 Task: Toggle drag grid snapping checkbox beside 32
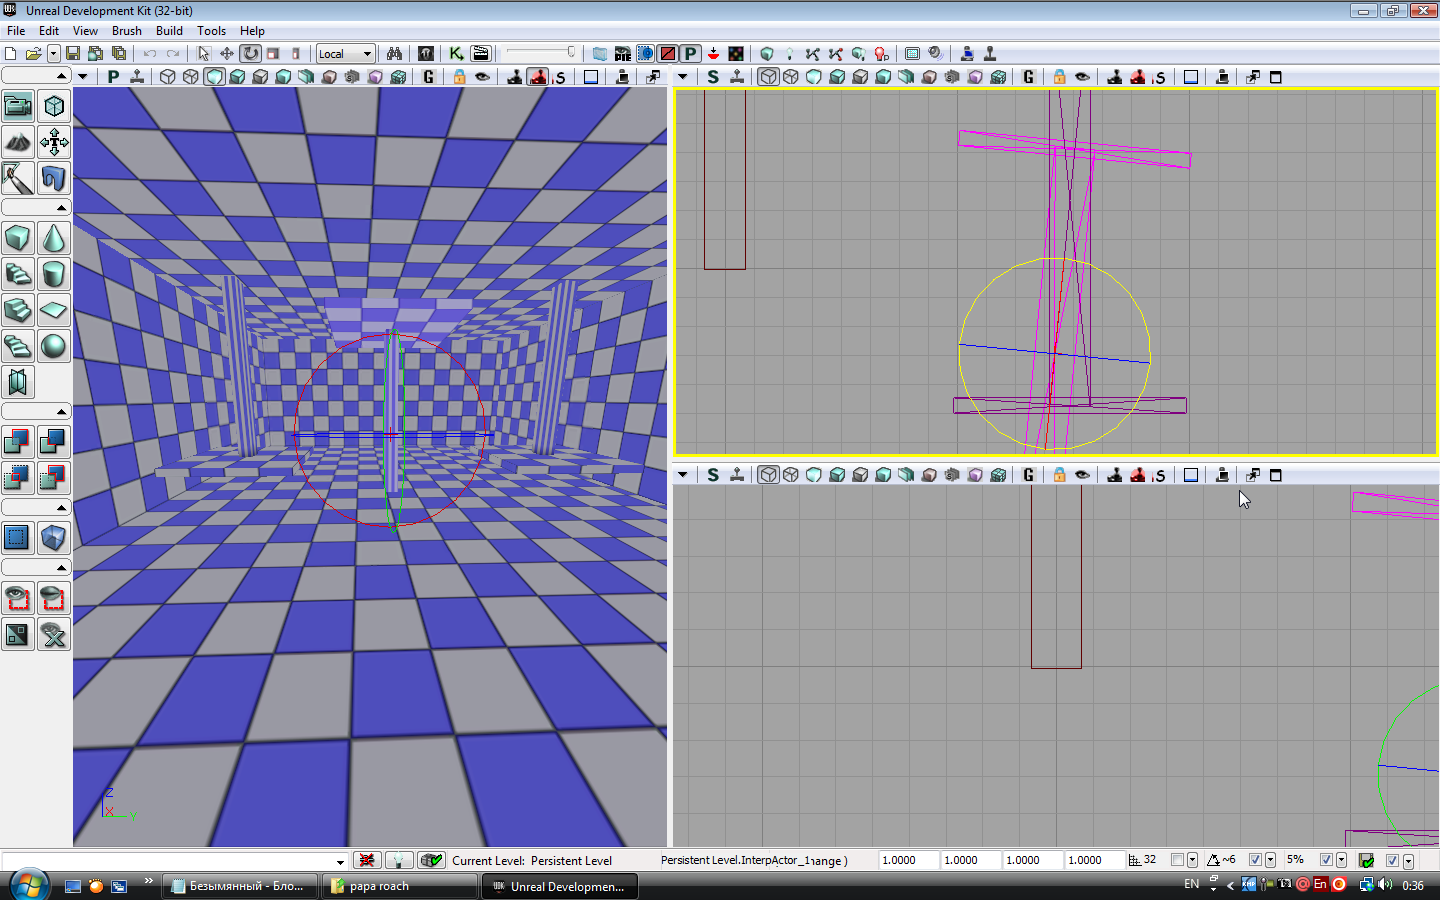pos(1177,860)
